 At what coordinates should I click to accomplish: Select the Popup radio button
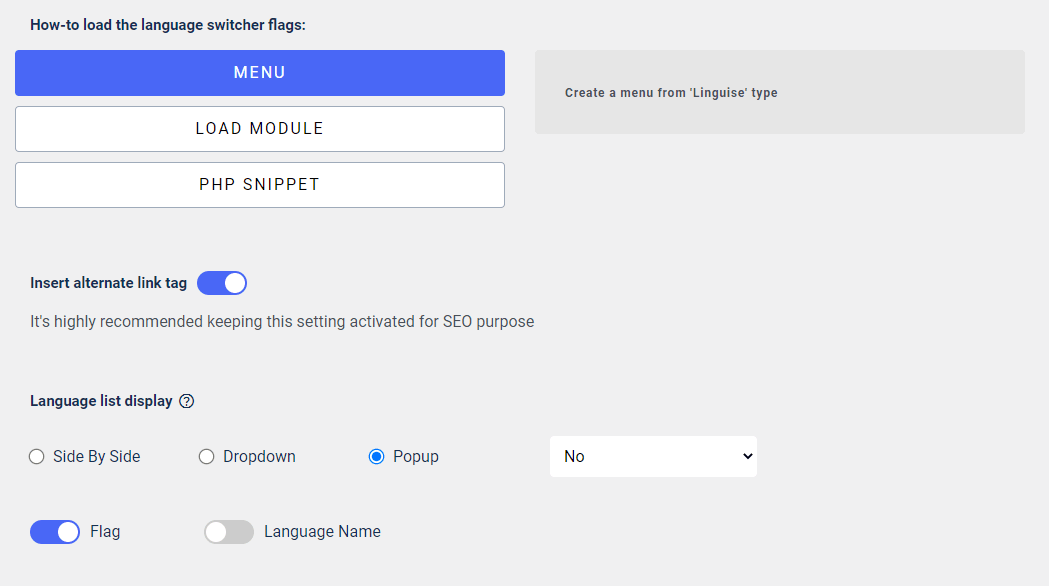click(x=377, y=457)
